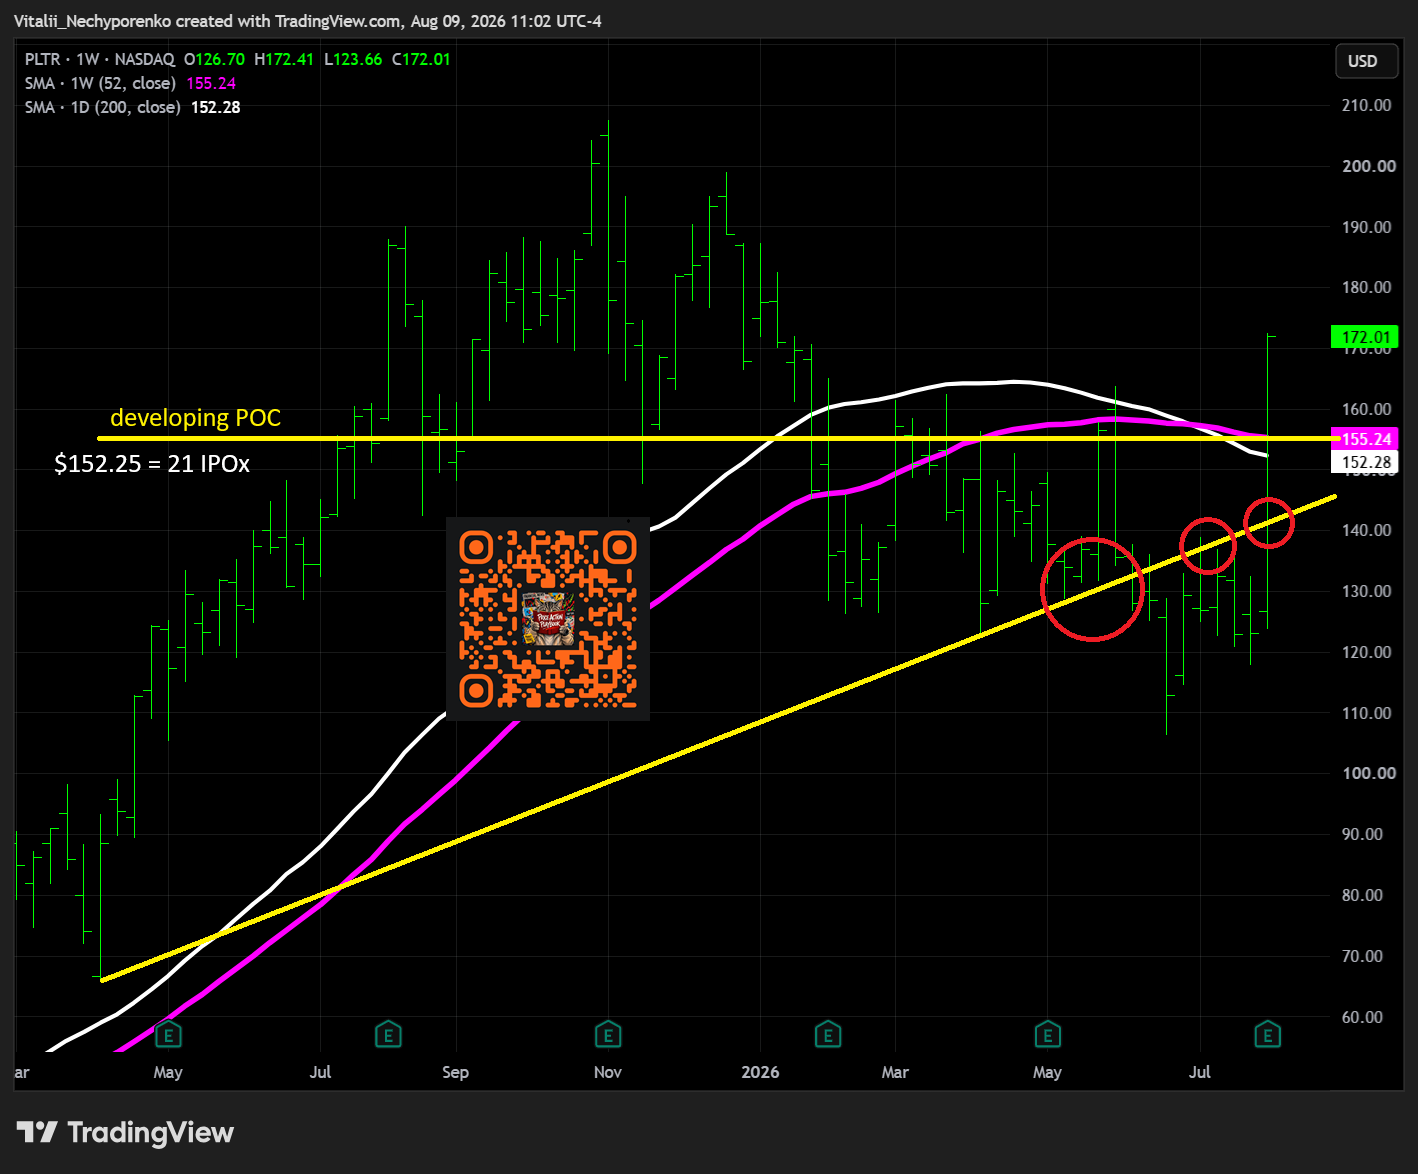The width and height of the screenshot is (1418, 1174).
Task: Click the low value L123.66
Action: click(x=353, y=59)
